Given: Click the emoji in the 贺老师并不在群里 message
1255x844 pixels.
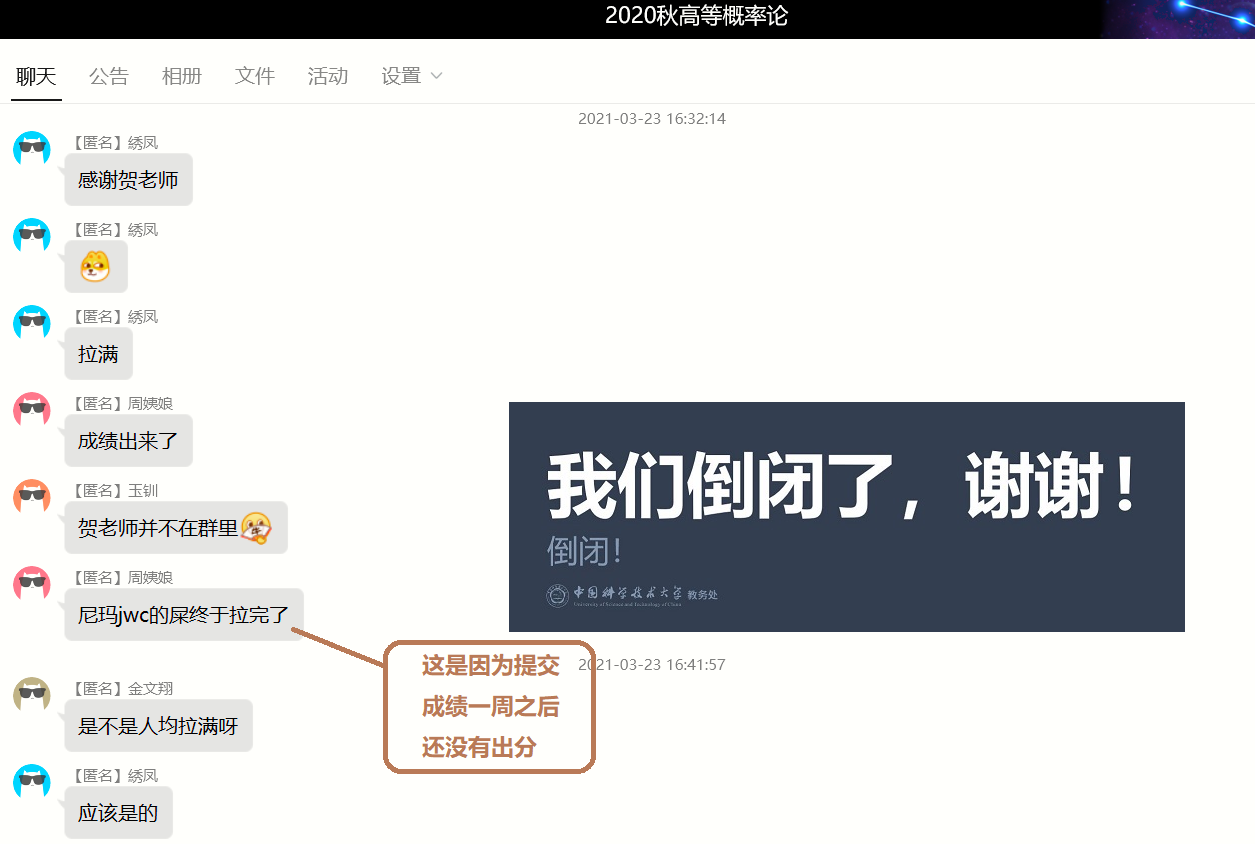Looking at the screenshot, I should 256,527.
